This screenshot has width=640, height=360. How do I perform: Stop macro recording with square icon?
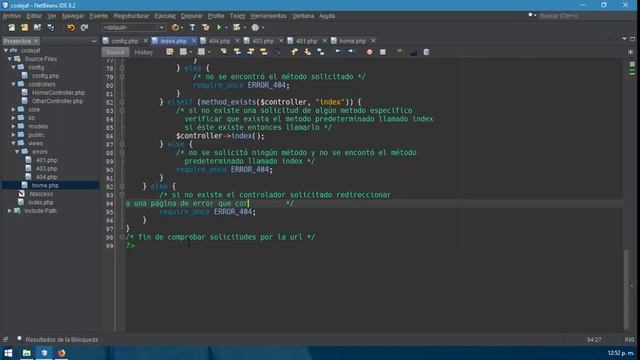pos(382,52)
